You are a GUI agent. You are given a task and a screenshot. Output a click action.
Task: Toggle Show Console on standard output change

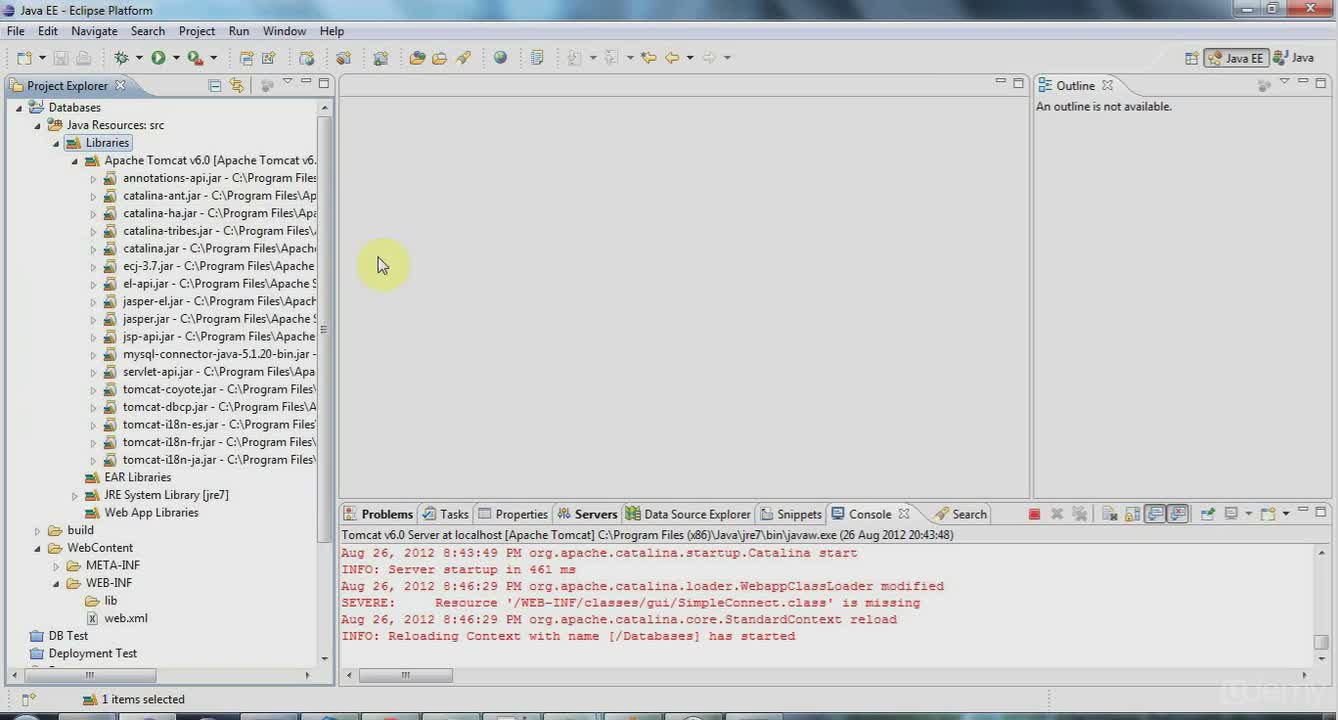(1155, 514)
